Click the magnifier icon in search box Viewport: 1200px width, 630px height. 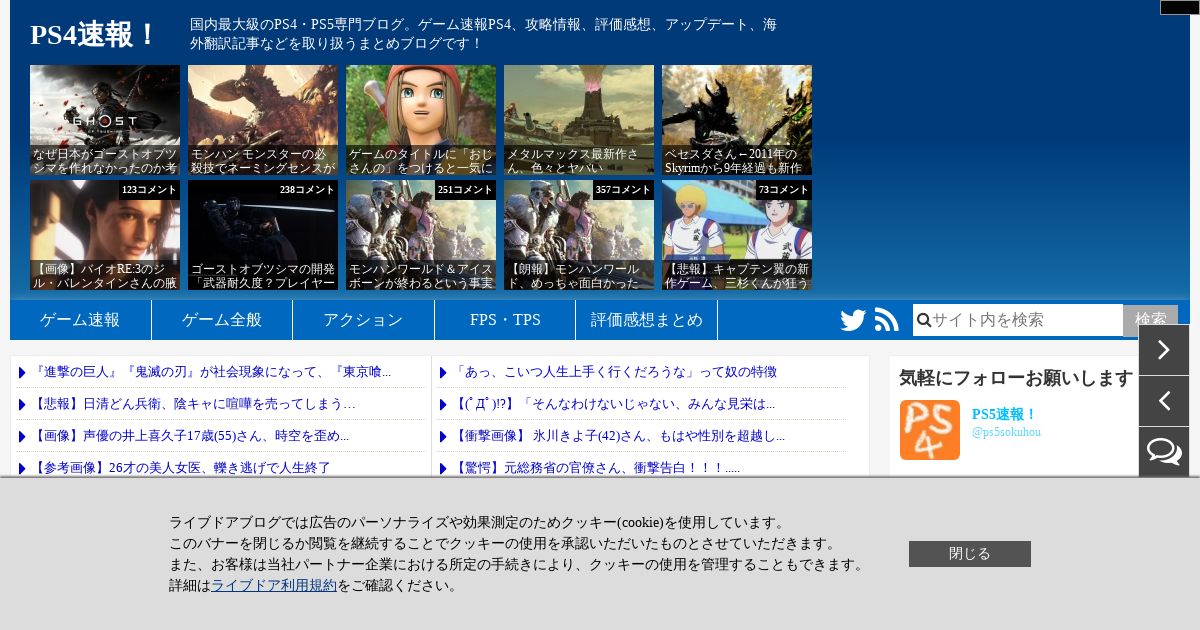(x=924, y=320)
